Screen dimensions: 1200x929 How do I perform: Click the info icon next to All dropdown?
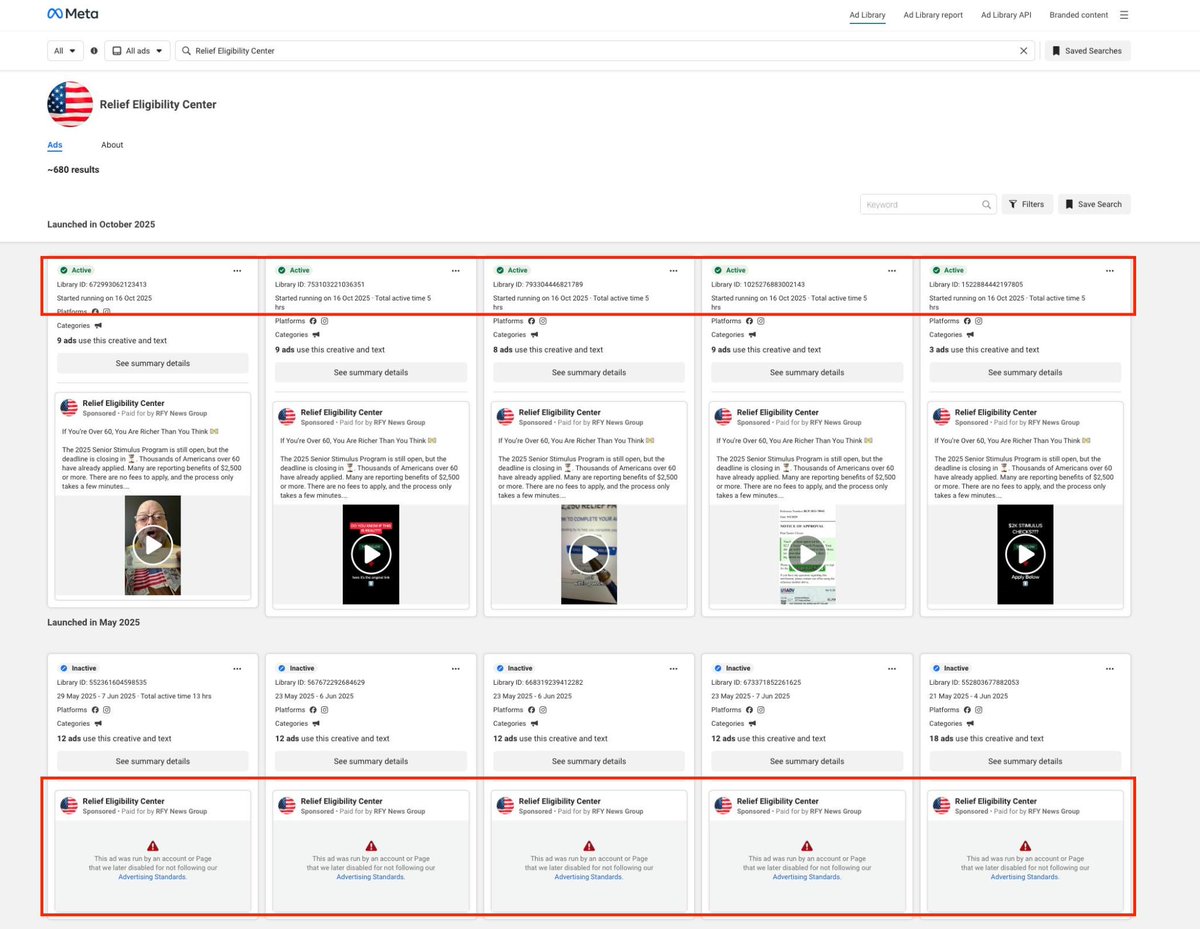point(94,50)
